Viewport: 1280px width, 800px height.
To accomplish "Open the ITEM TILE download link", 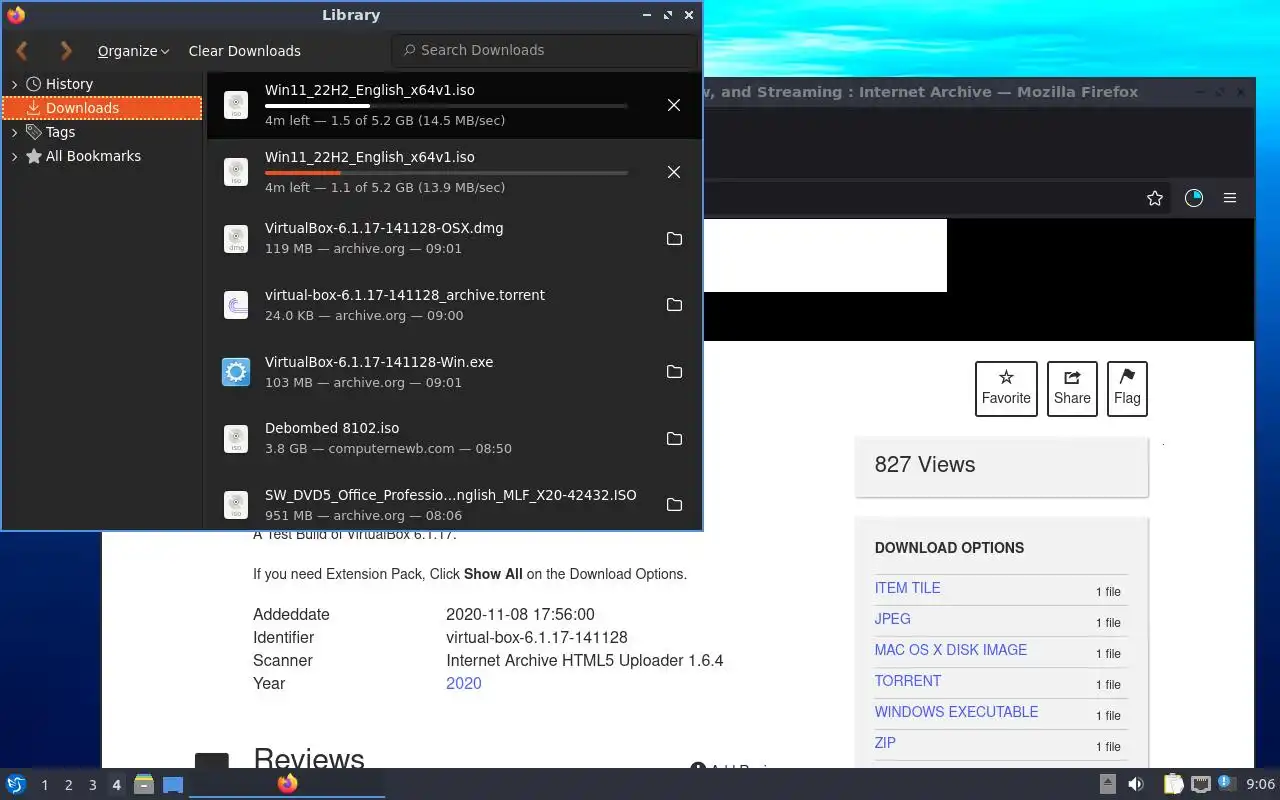I will pyautogui.click(x=907, y=588).
